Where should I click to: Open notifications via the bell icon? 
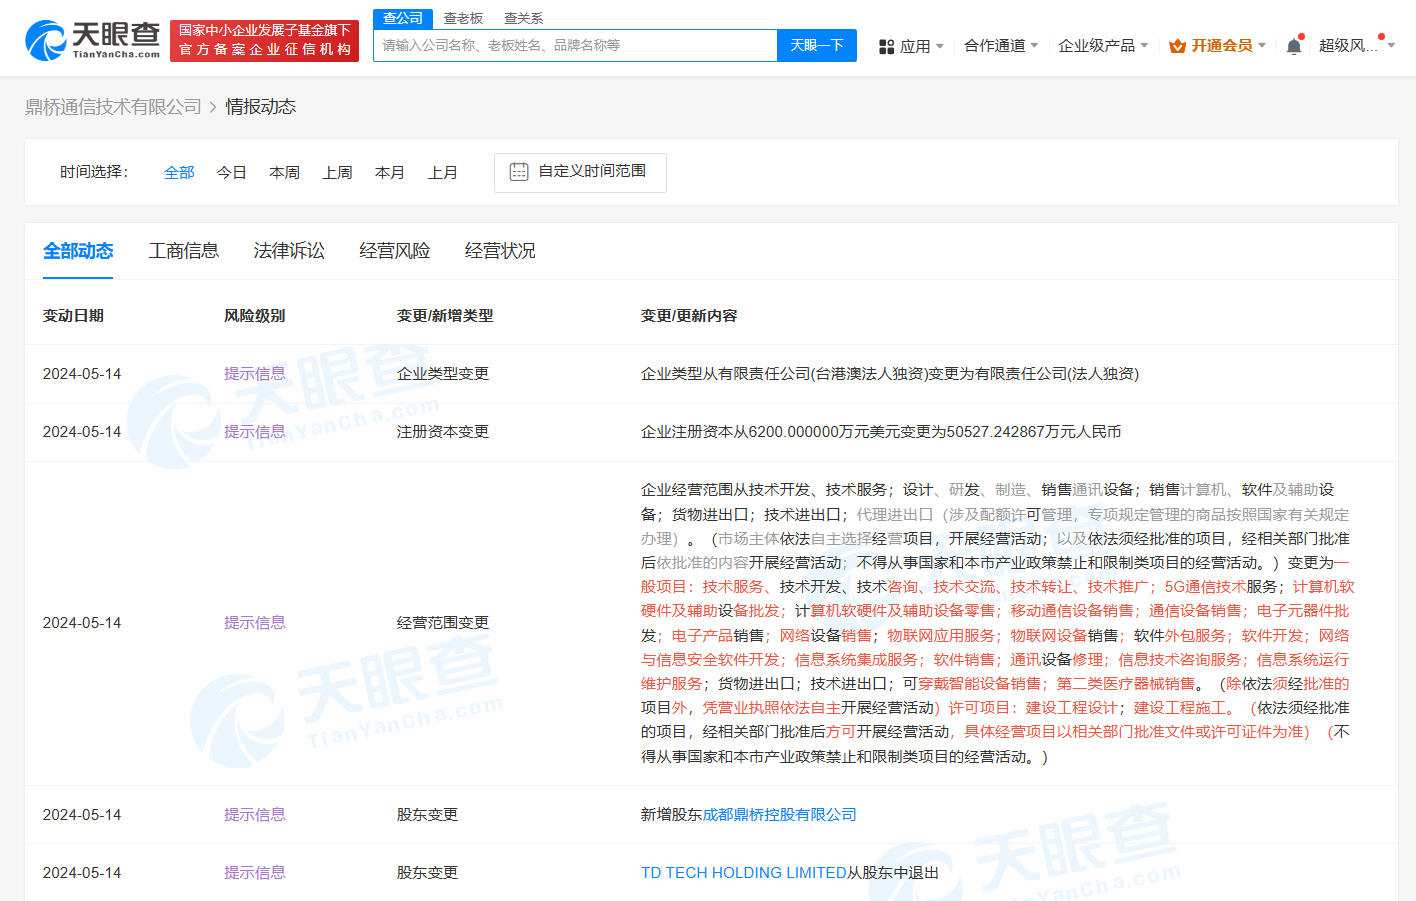pos(1293,45)
